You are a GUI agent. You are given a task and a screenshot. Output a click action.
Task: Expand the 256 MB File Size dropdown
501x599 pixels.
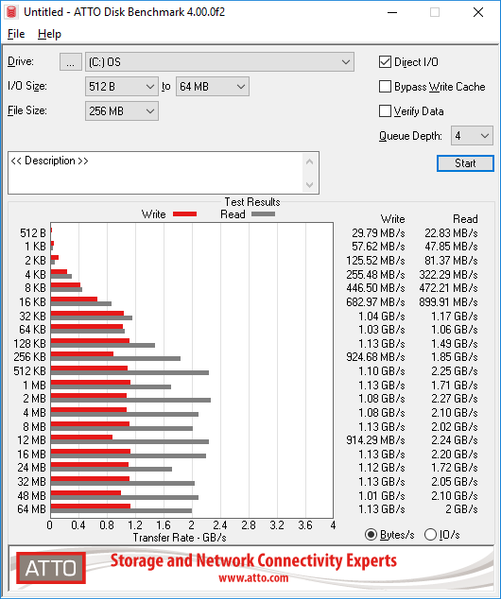[122, 111]
